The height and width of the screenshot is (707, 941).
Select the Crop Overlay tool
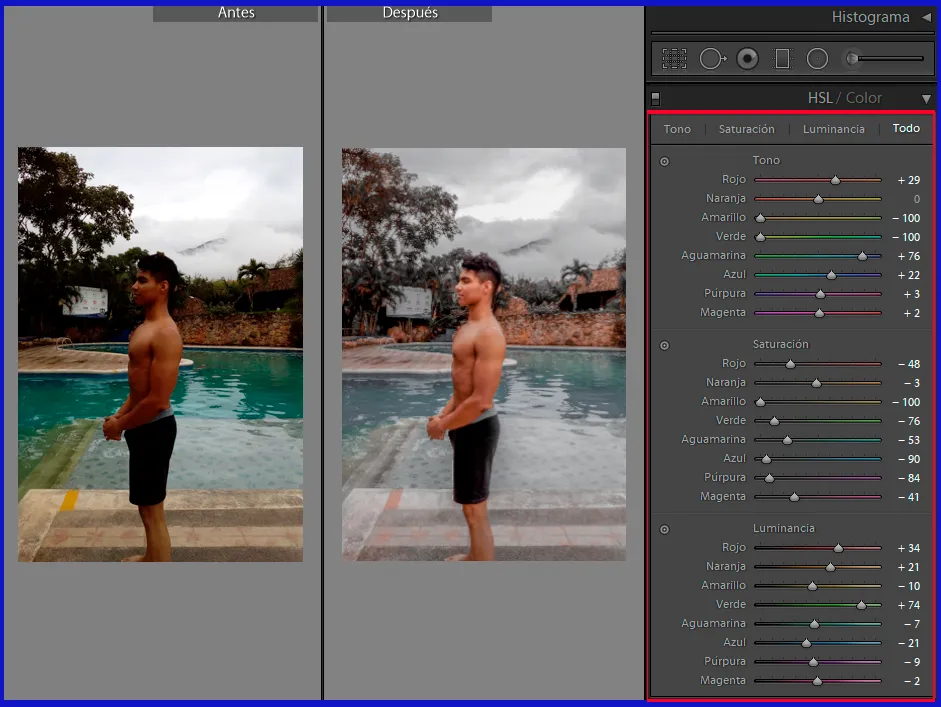(674, 59)
